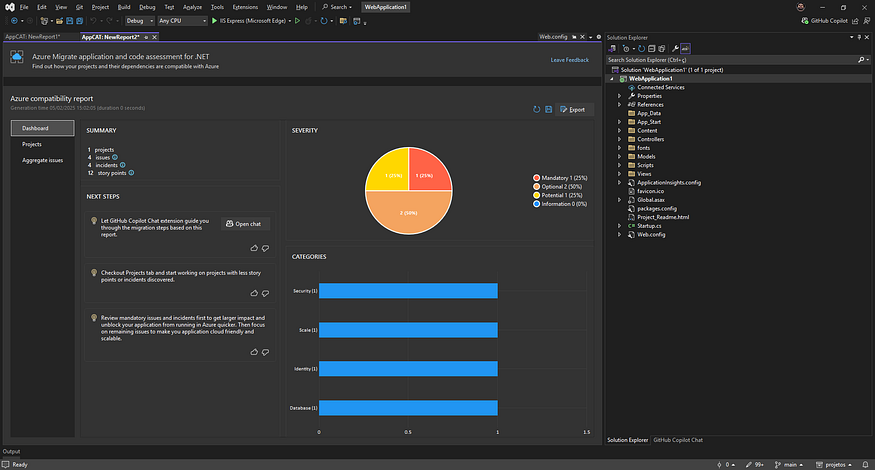Click the Leave Feedback link

click(x=569, y=60)
